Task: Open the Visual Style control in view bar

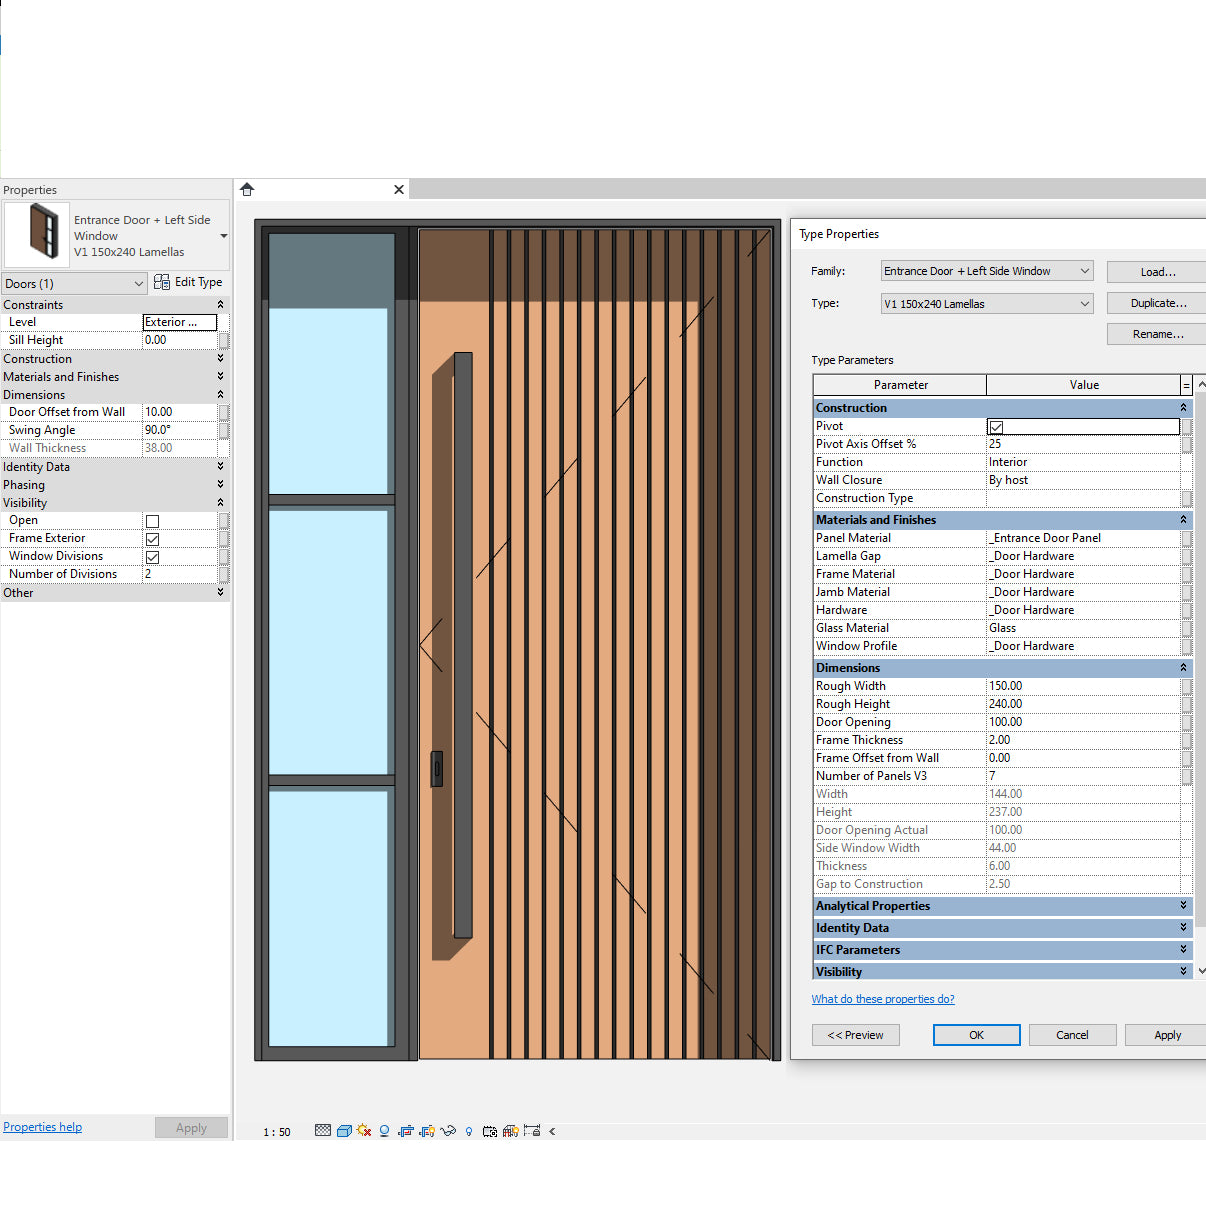Action: 344,1130
